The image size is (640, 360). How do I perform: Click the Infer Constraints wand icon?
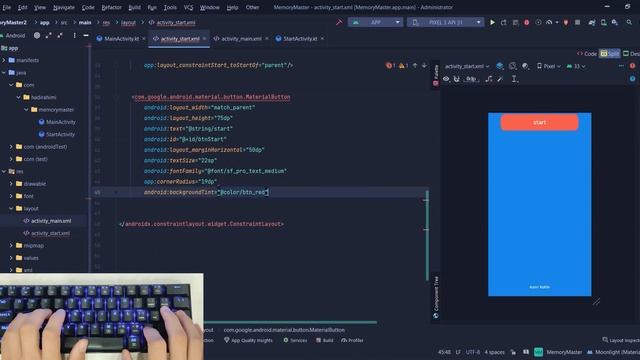(500, 79)
